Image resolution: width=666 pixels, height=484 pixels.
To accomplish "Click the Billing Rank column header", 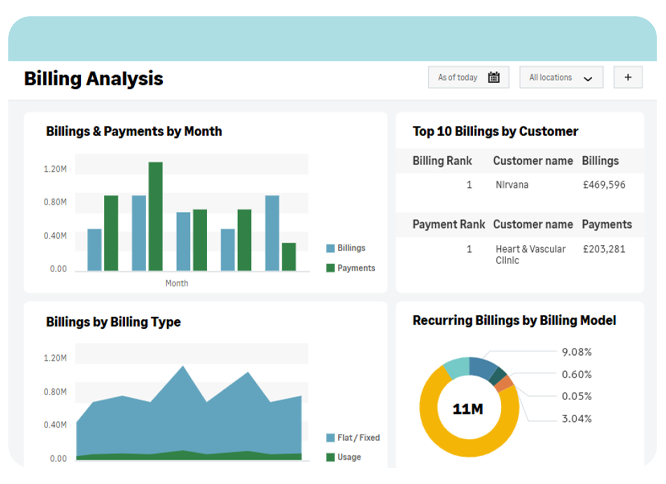I will (x=442, y=161).
